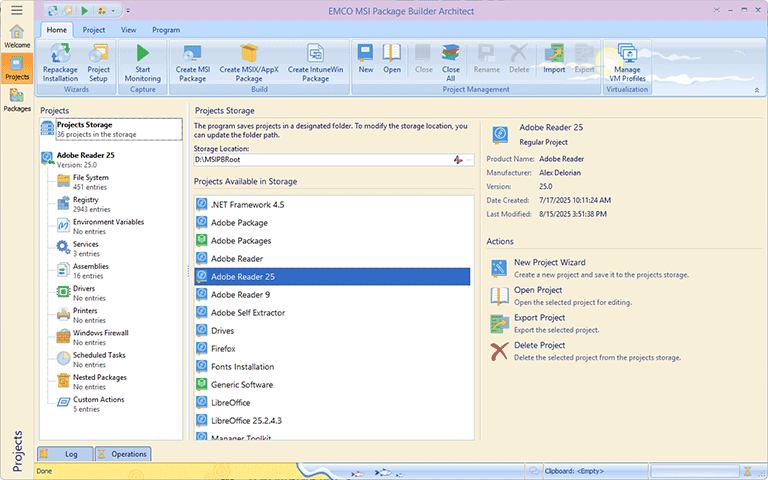Image resolution: width=768 pixels, height=480 pixels.
Task: Open the quick access toolbar dropdown arrow
Action: point(128,10)
